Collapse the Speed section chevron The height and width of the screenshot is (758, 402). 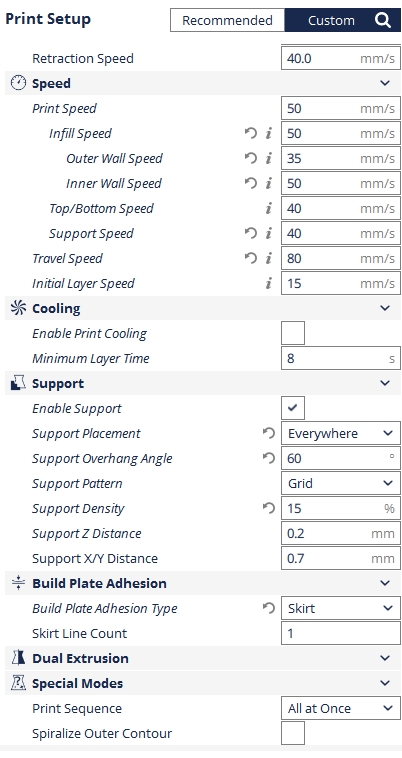[x=385, y=84]
